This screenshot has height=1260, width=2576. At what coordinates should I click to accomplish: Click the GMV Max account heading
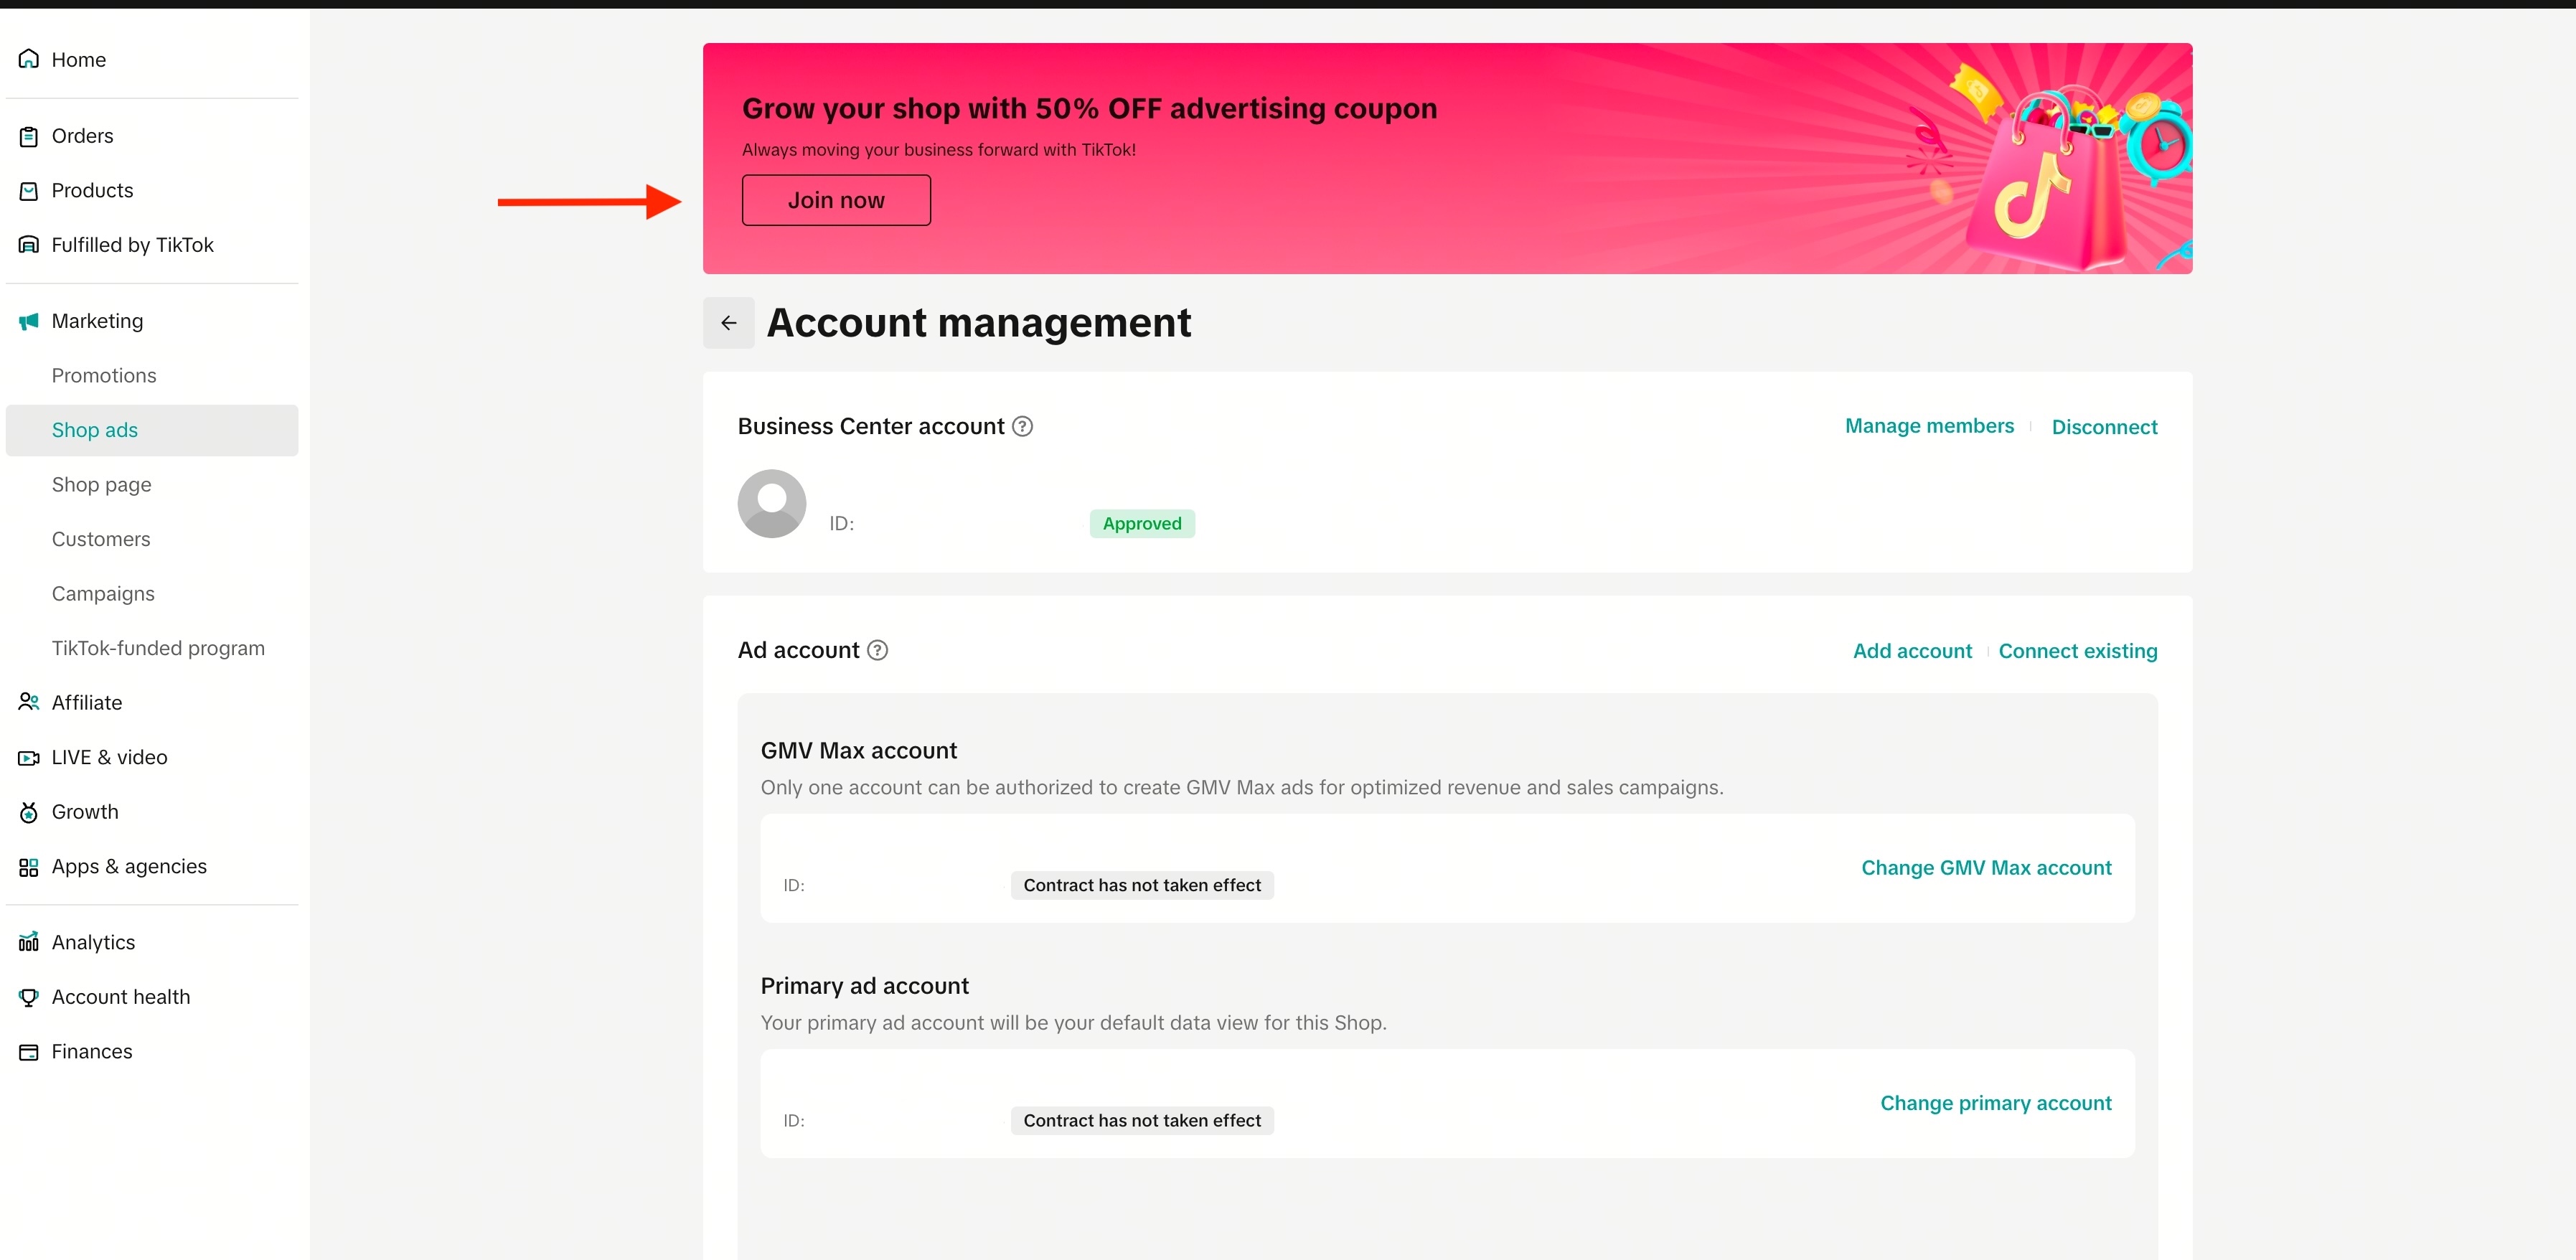pyautogui.click(x=859, y=751)
